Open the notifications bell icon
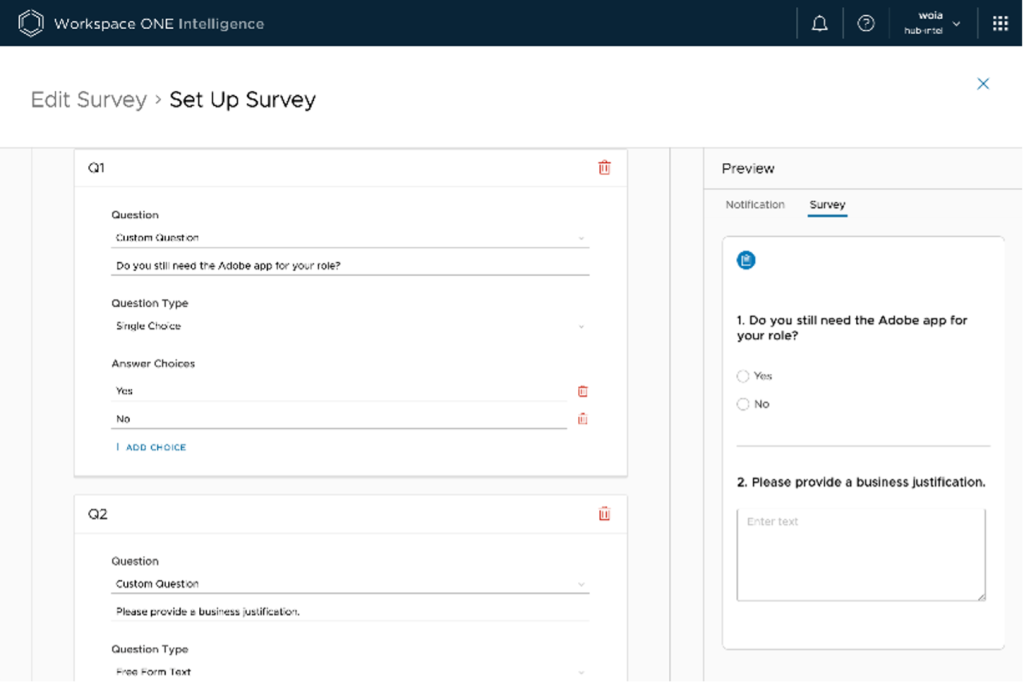The height and width of the screenshot is (683, 1024). (x=819, y=23)
